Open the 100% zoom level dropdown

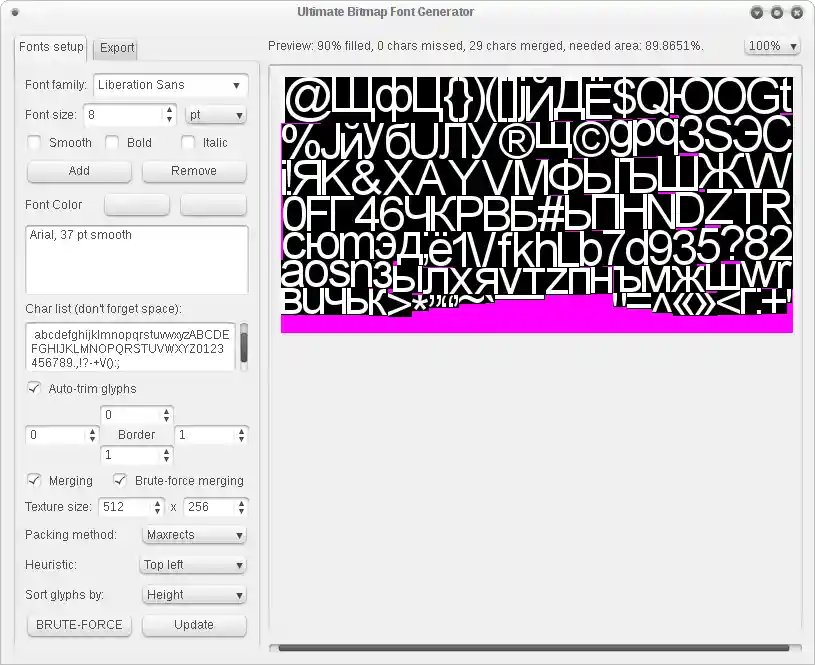coord(771,44)
